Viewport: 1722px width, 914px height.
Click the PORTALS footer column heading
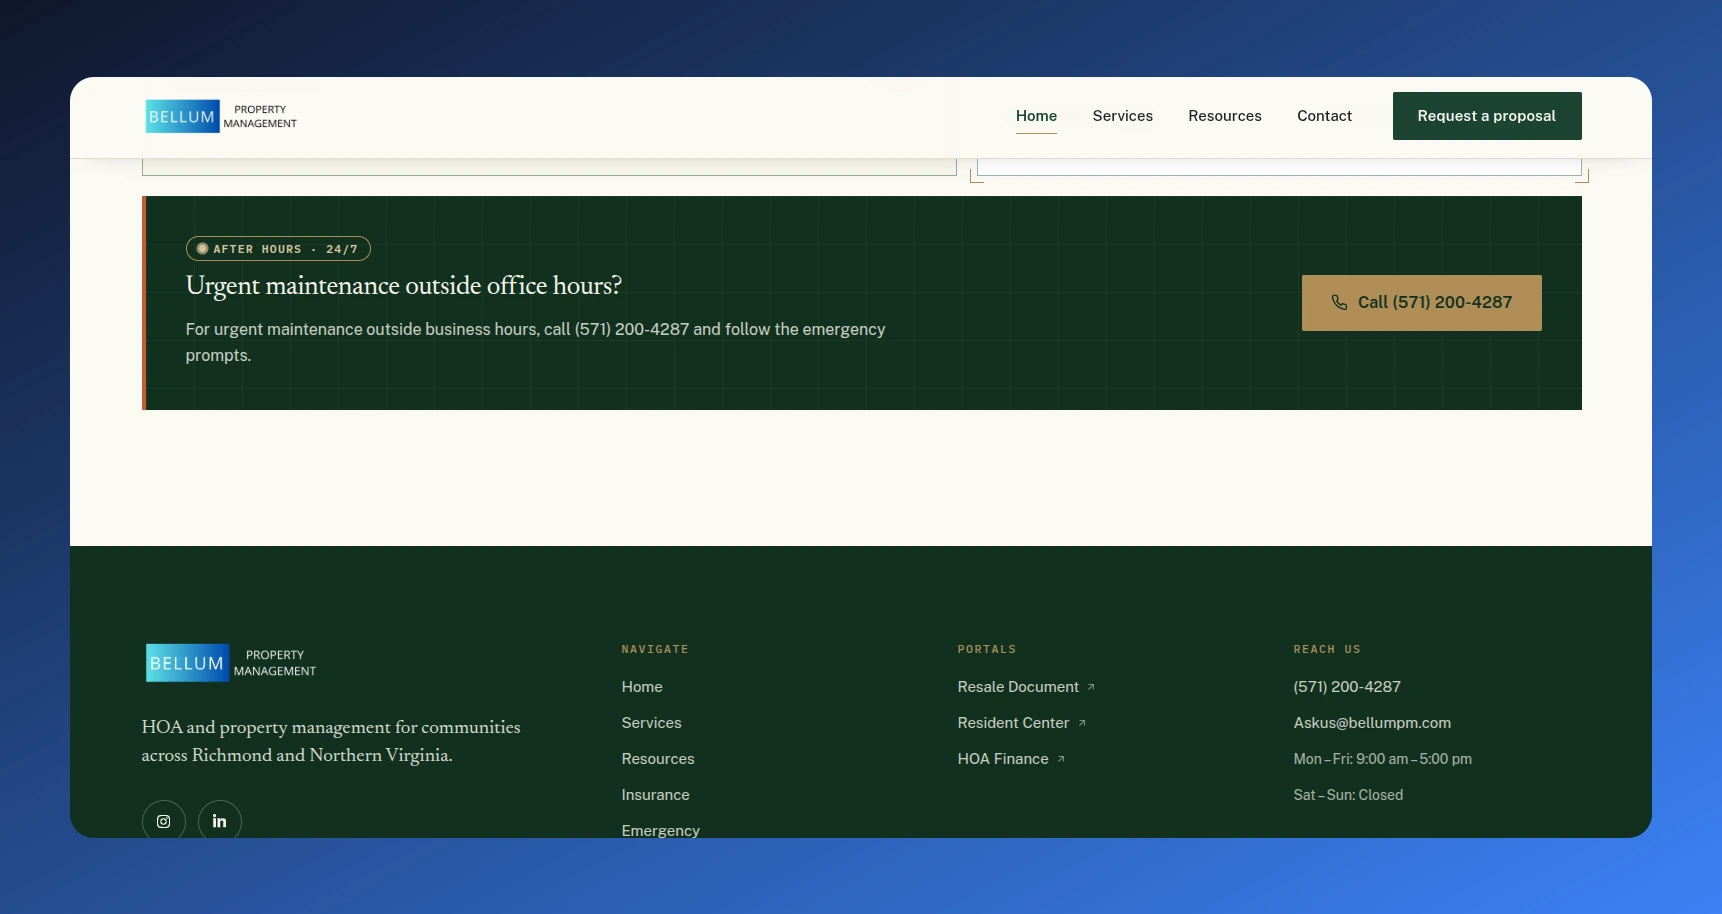[x=987, y=650]
